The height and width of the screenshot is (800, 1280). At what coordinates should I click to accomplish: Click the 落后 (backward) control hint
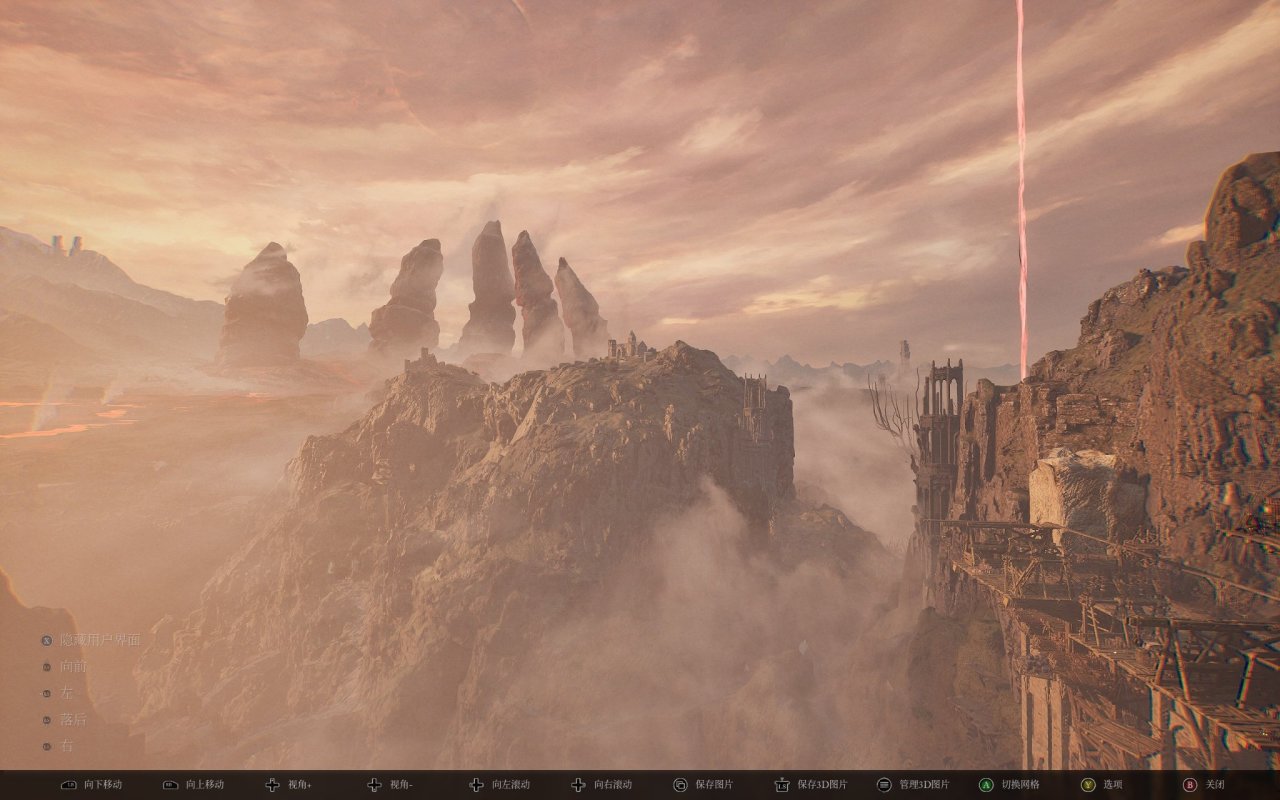click(64, 719)
